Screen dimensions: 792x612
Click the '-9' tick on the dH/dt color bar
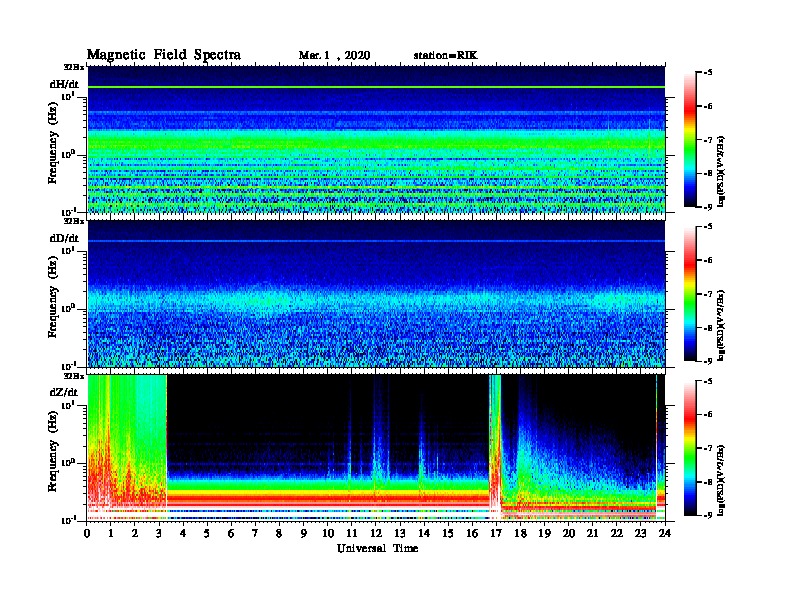coord(708,206)
